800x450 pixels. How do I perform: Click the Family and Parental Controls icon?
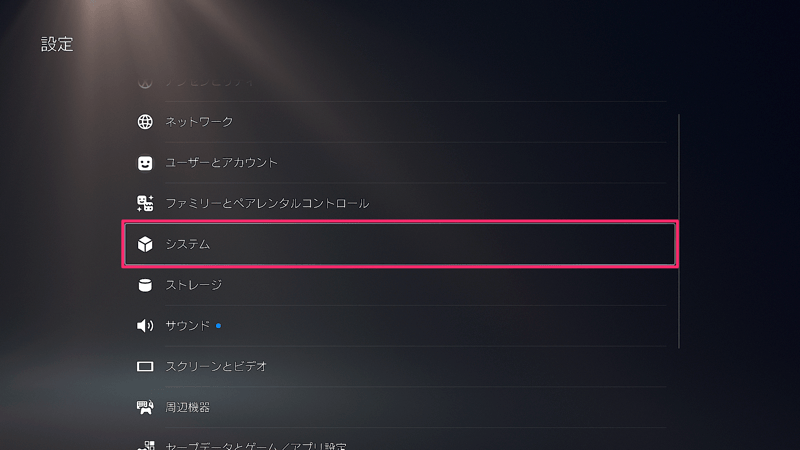pyautogui.click(x=145, y=203)
